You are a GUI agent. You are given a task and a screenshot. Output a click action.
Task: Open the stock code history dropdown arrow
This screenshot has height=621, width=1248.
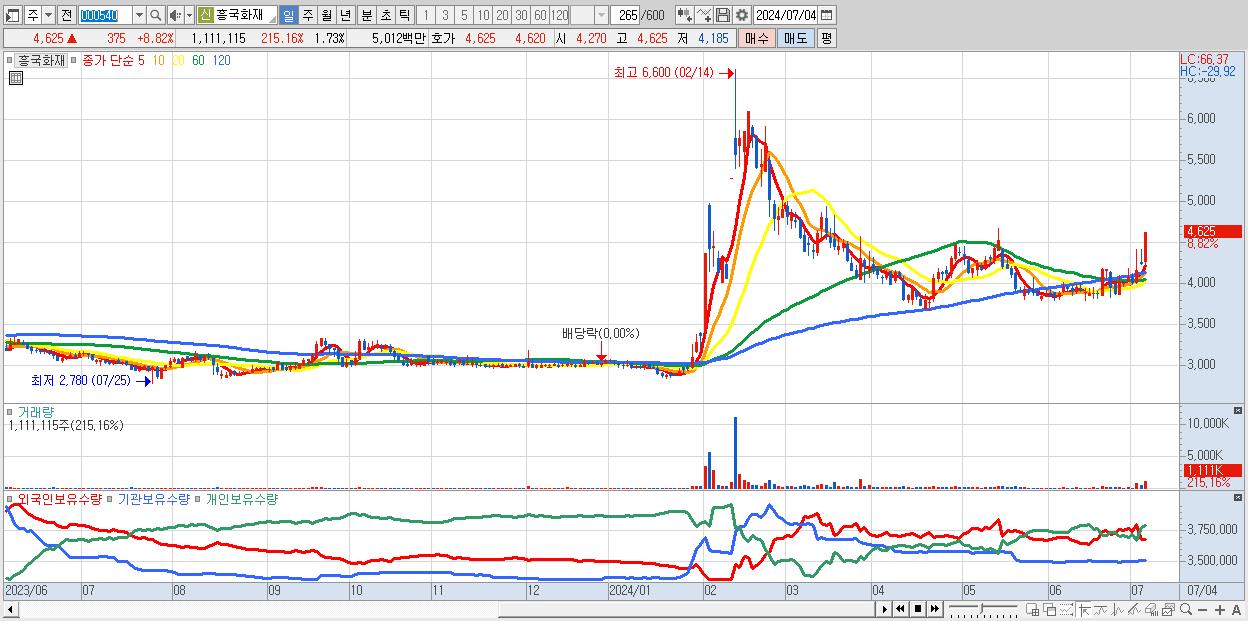tap(139, 16)
